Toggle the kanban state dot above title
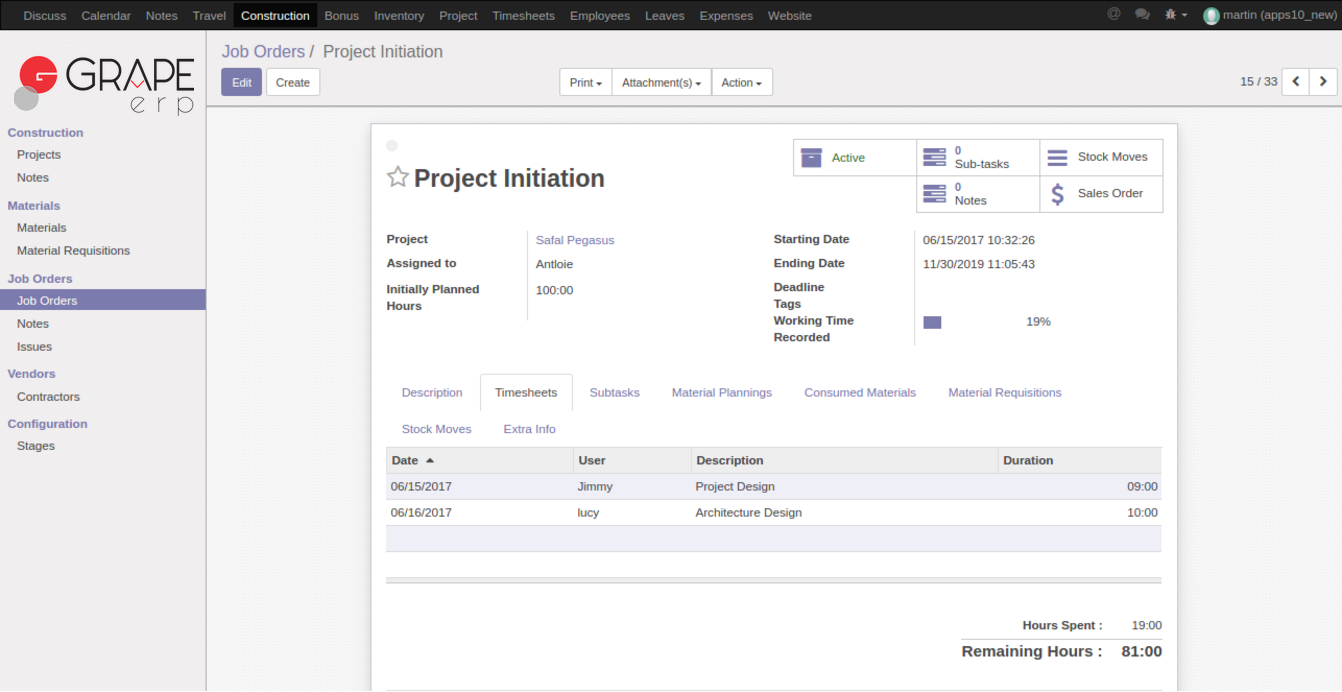This screenshot has height=692, width=1342. [x=392, y=146]
